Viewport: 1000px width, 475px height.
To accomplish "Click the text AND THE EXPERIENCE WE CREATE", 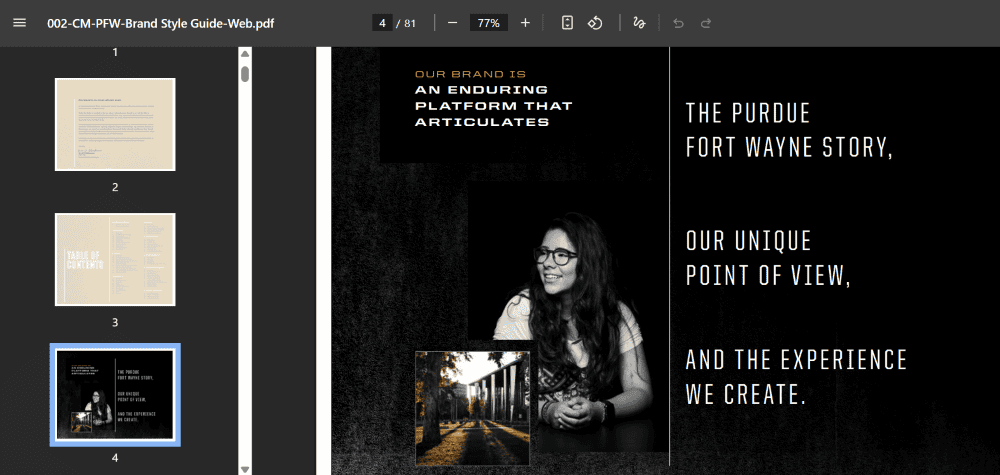I will tap(797, 377).
